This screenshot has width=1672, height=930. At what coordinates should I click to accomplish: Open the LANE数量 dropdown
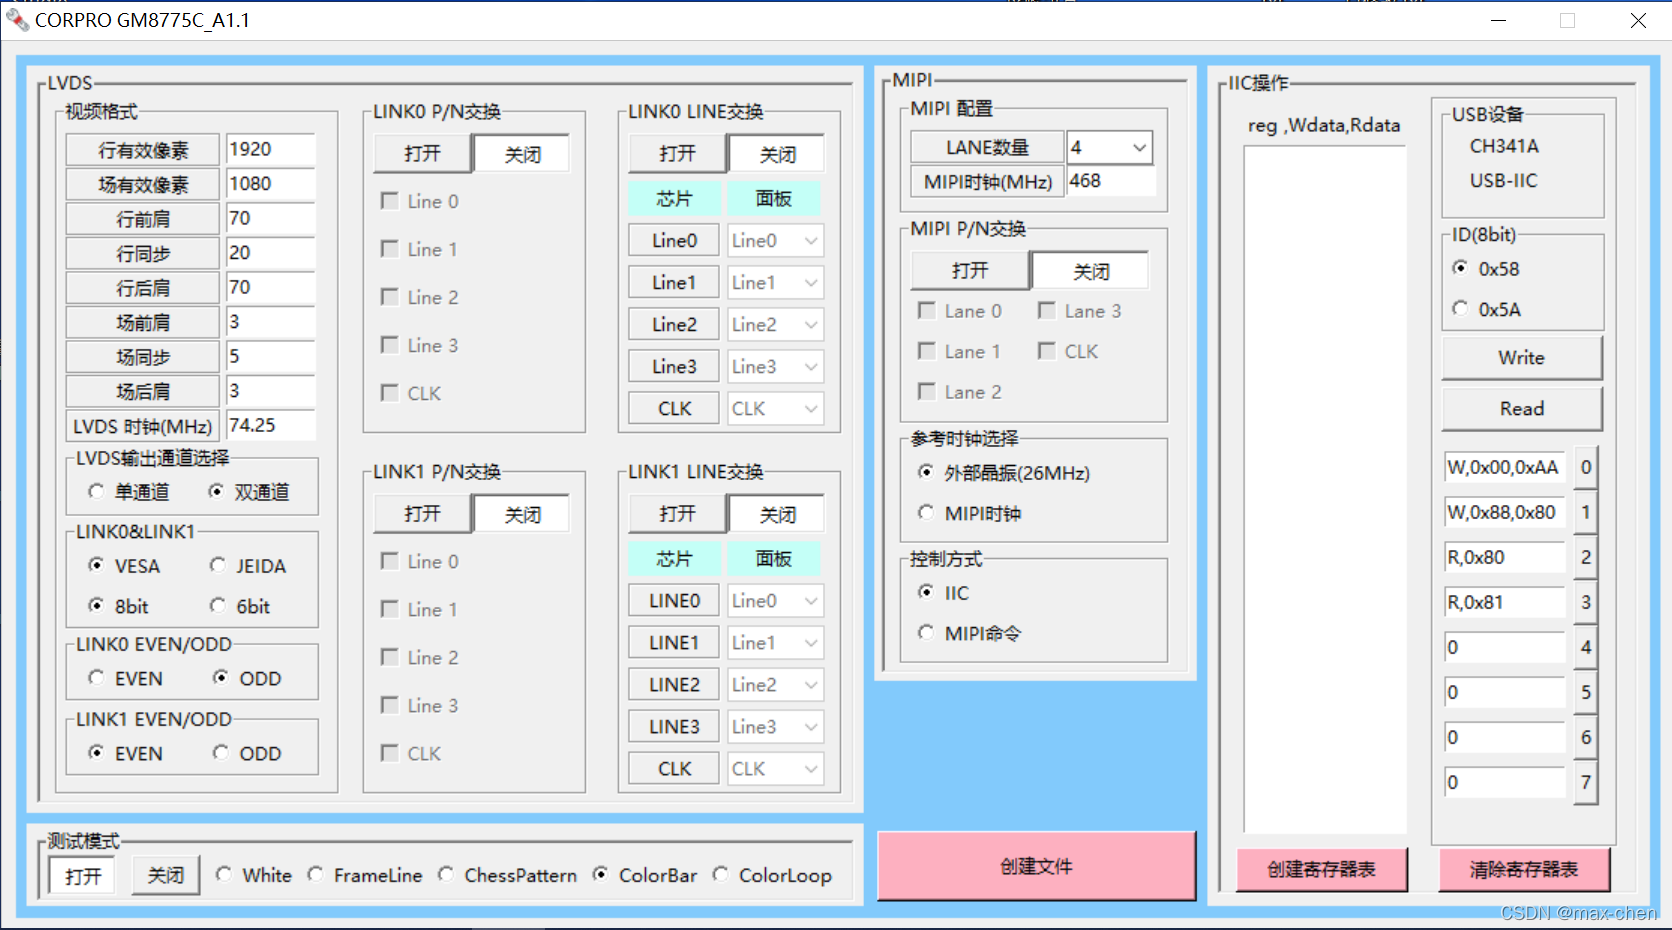tap(1139, 148)
